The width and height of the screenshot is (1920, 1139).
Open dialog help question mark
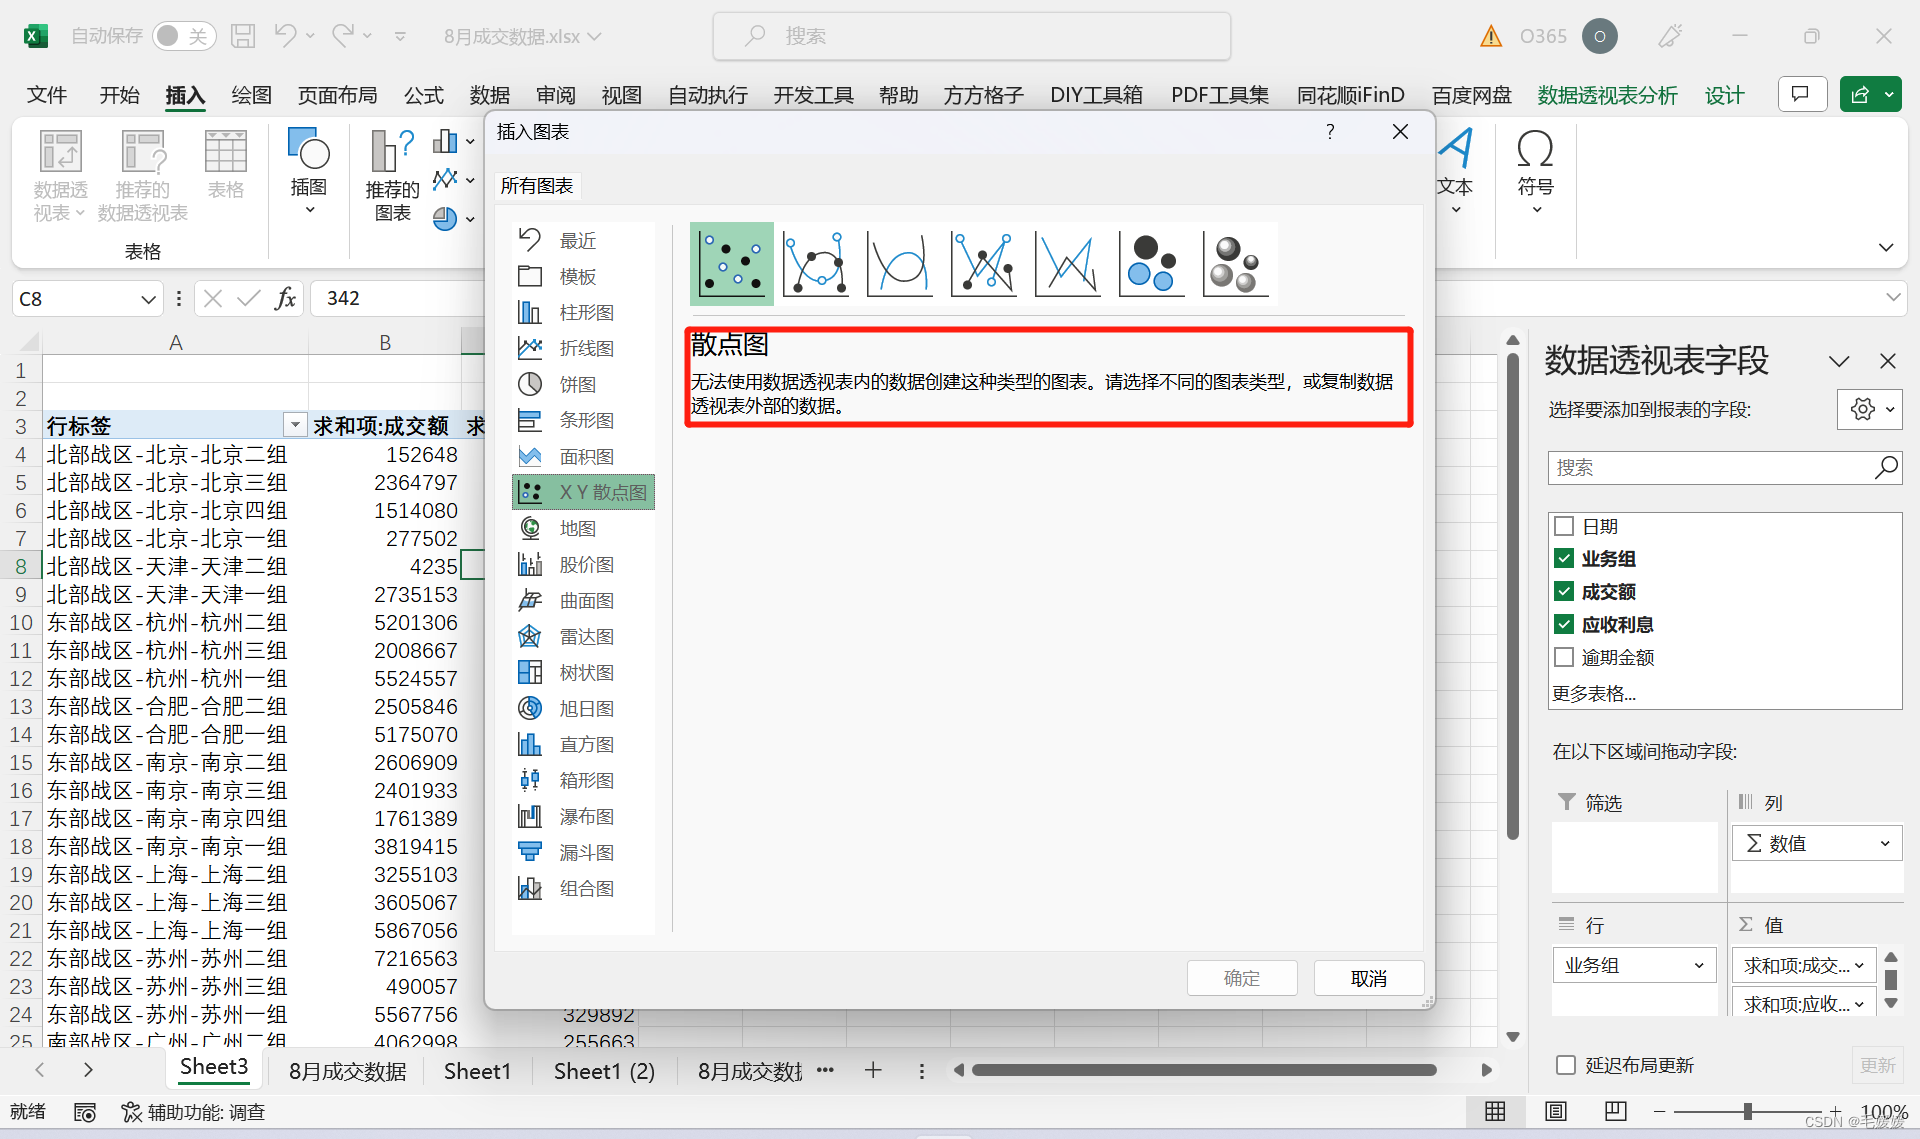click(1330, 132)
